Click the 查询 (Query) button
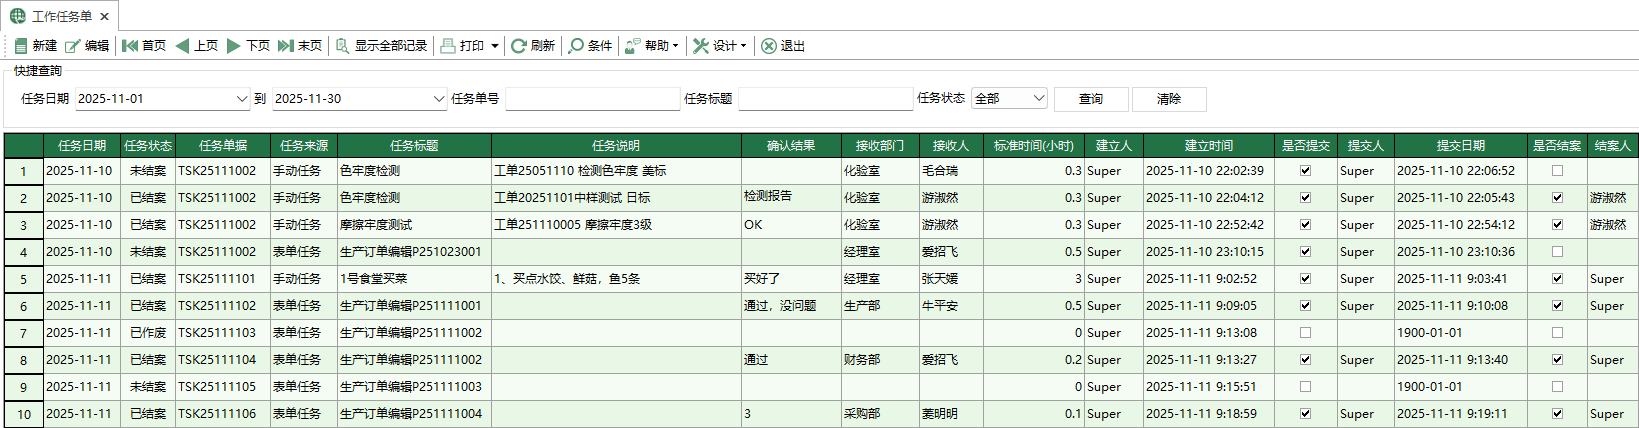This screenshot has height=428, width=1639. pos(1091,99)
